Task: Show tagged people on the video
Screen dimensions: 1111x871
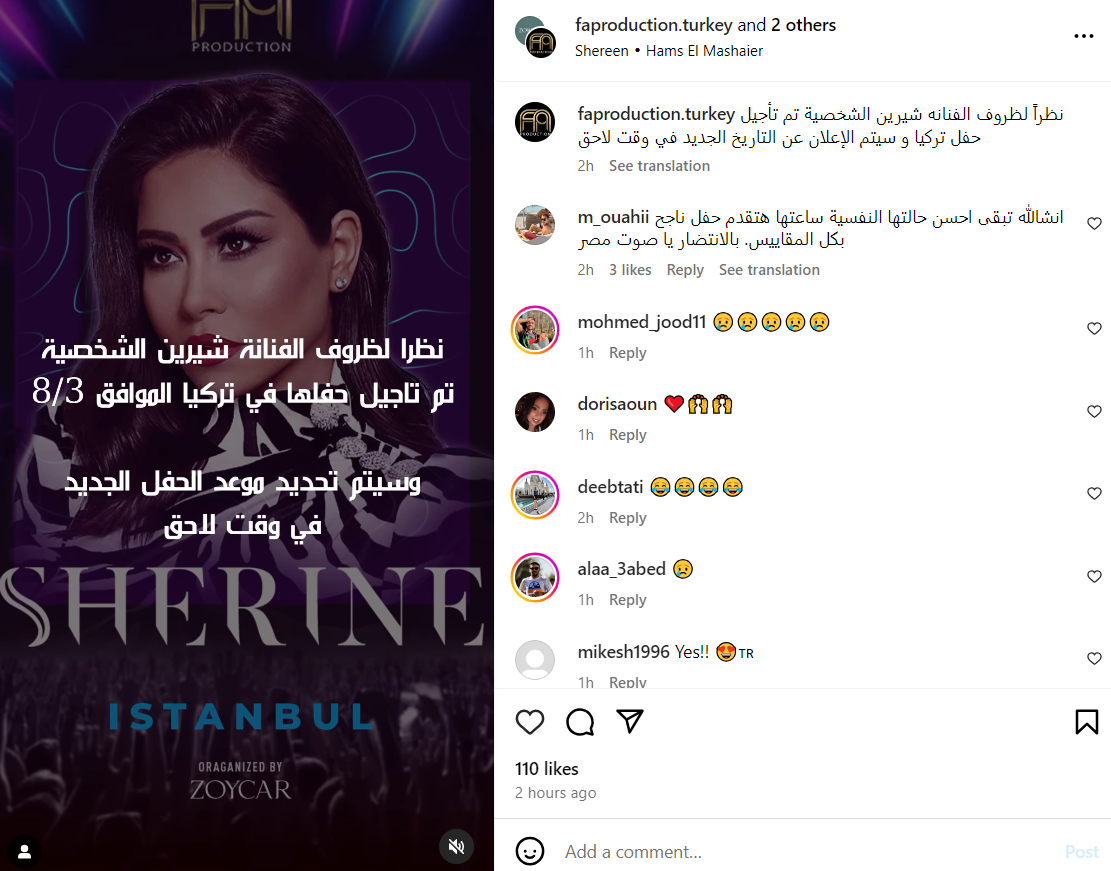Action: coord(24,850)
